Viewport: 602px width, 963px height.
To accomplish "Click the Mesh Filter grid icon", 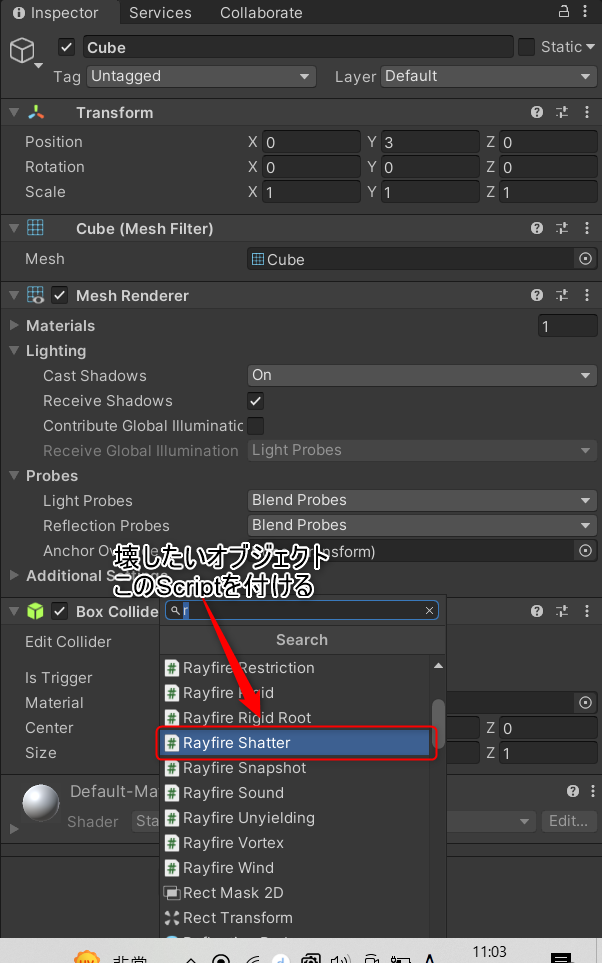I will (36, 228).
